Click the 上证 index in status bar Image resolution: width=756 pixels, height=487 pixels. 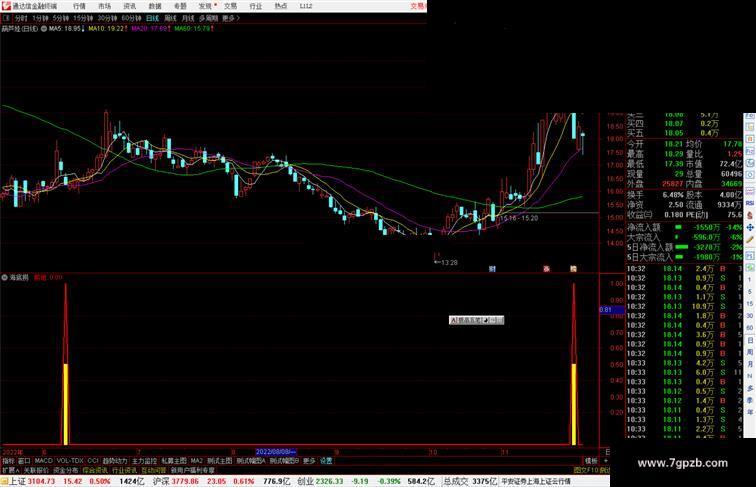coord(18,481)
